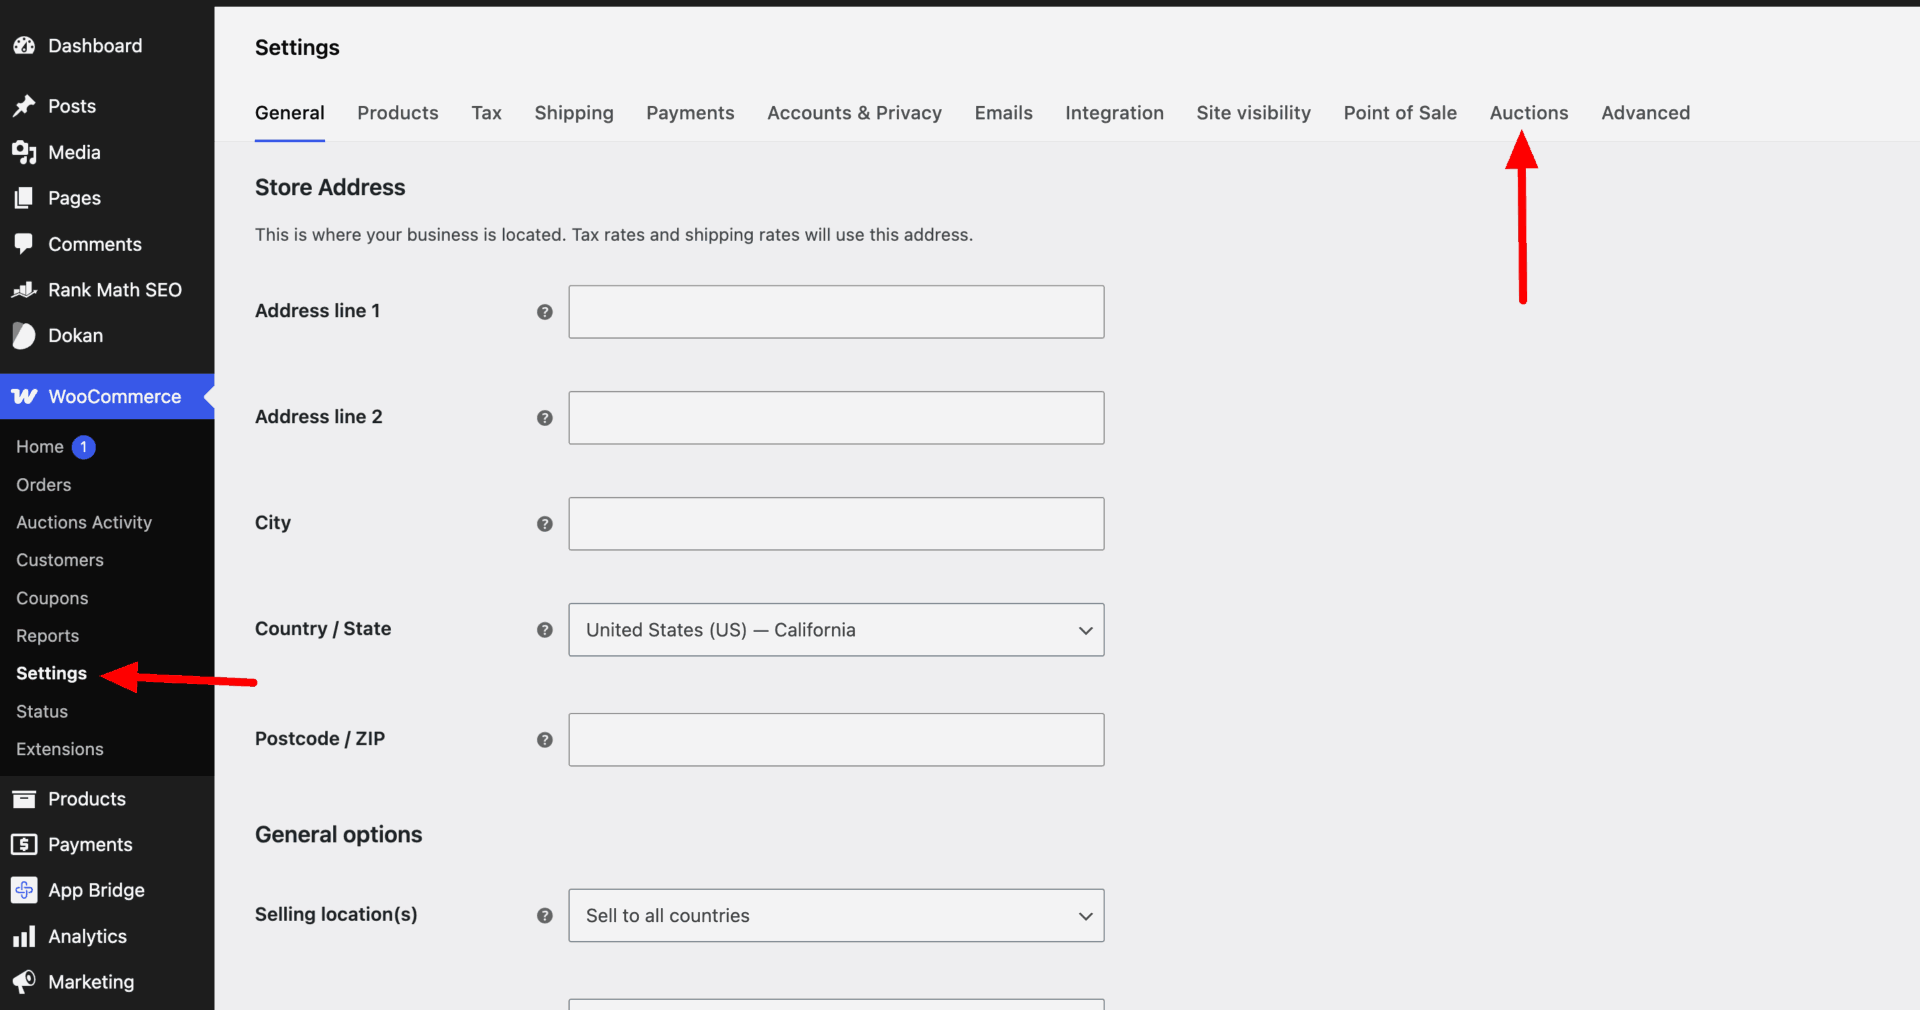
Task: Open the Emails settings tab
Action: 1004,113
